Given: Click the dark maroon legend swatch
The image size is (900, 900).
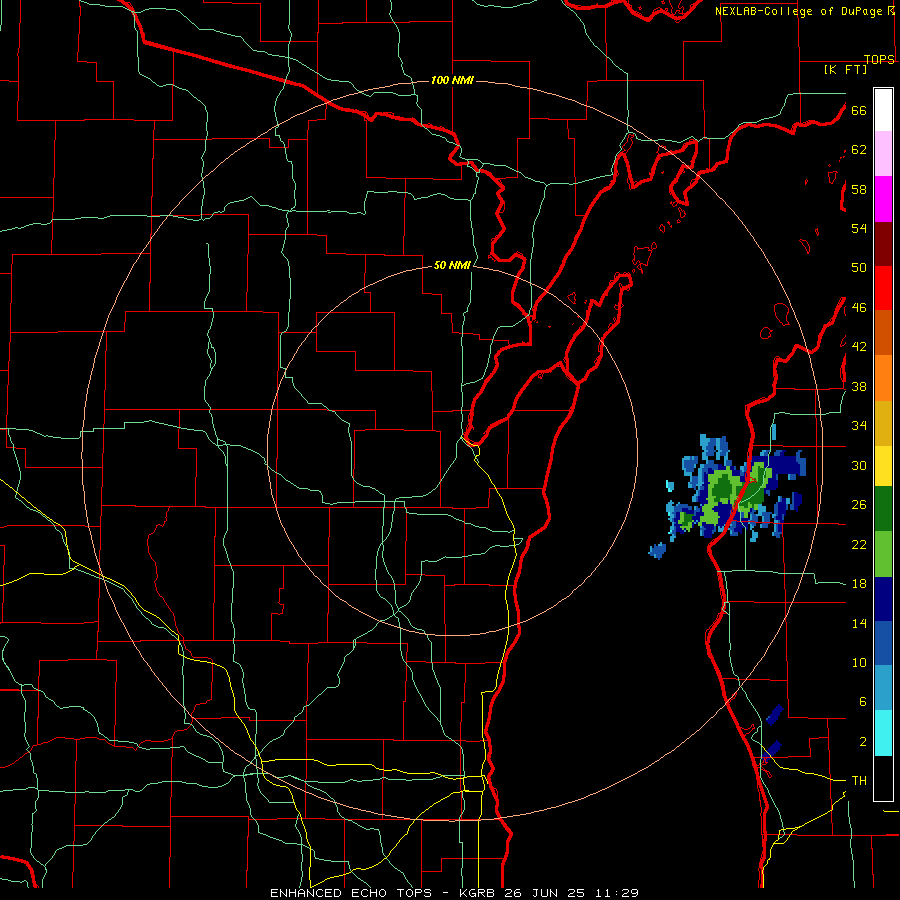Looking at the screenshot, I should coord(883,244).
